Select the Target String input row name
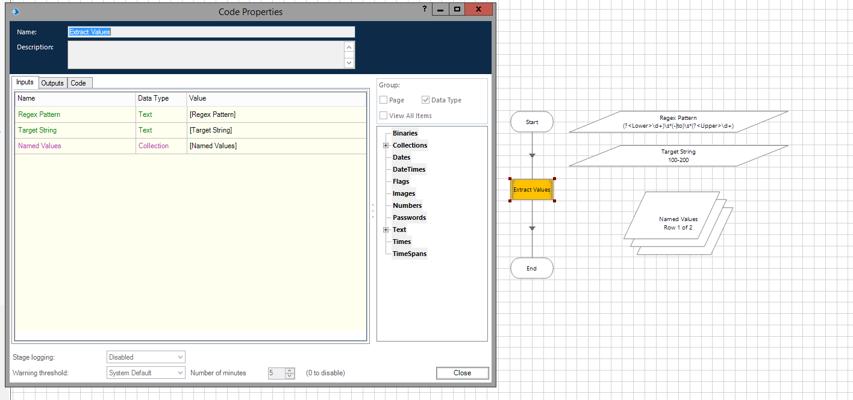Screen dimensions: 853x400 point(37,130)
